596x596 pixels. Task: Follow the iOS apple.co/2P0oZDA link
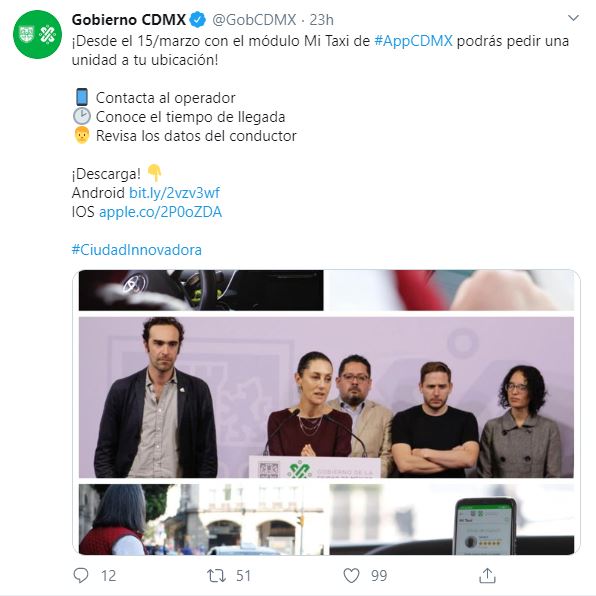[x=160, y=212]
